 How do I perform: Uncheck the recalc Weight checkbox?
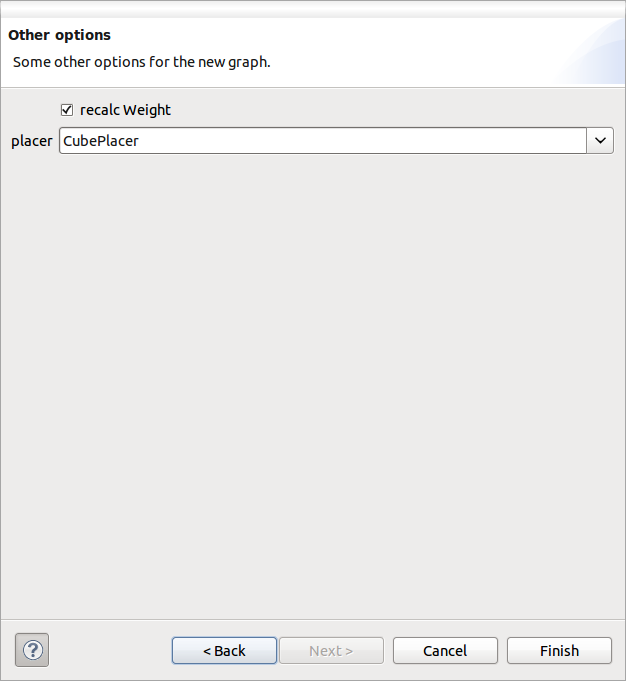tap(67, 110)
